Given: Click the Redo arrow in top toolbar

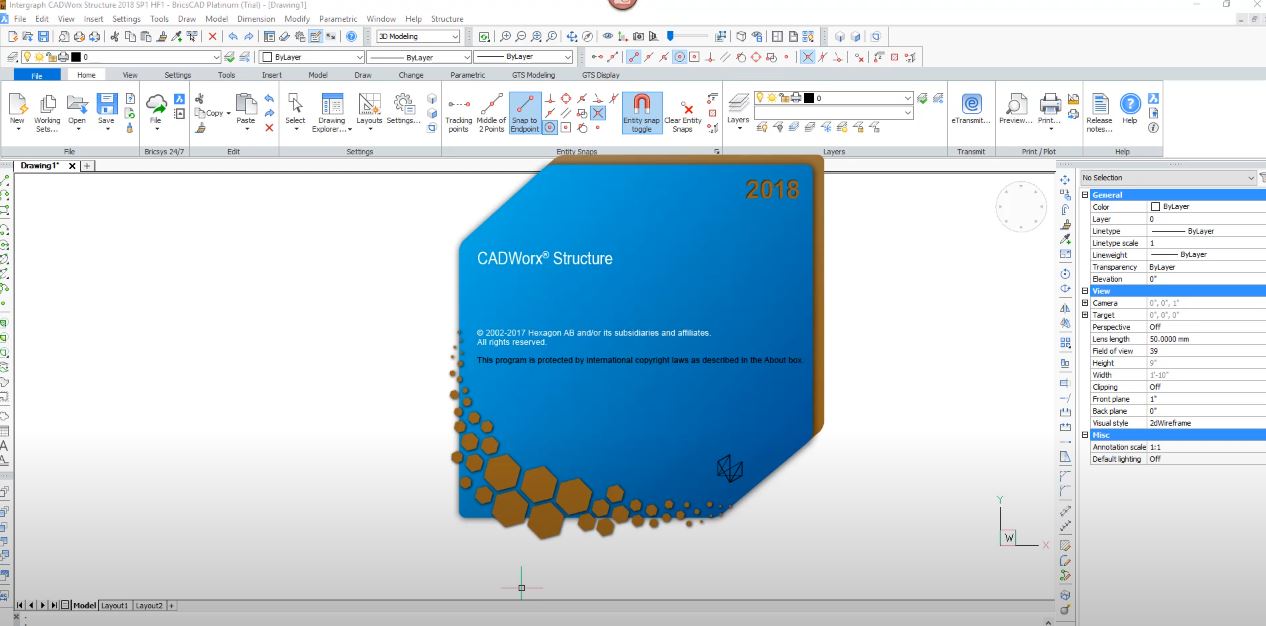Looking at the screenshot, I should 248,36.
